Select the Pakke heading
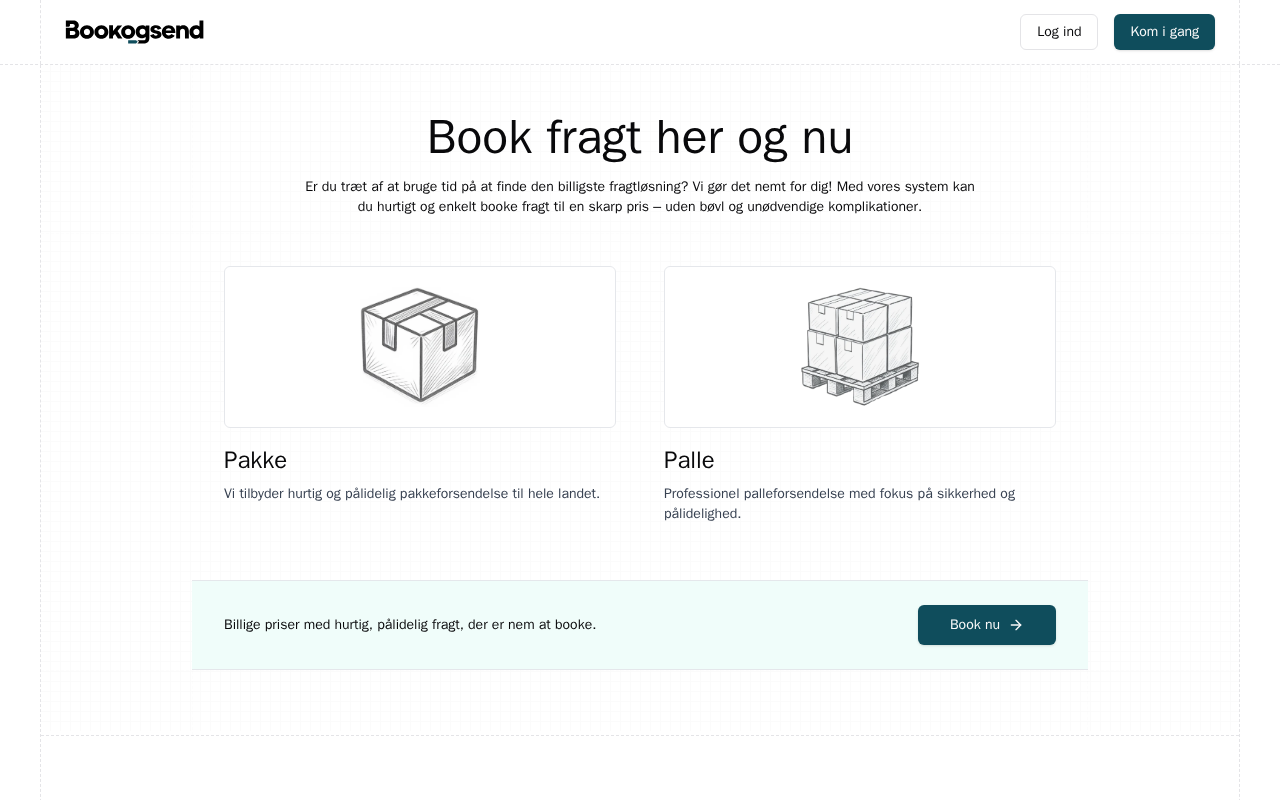The width and height of the screenshot is (1280, 800). [x=255, y=460]
